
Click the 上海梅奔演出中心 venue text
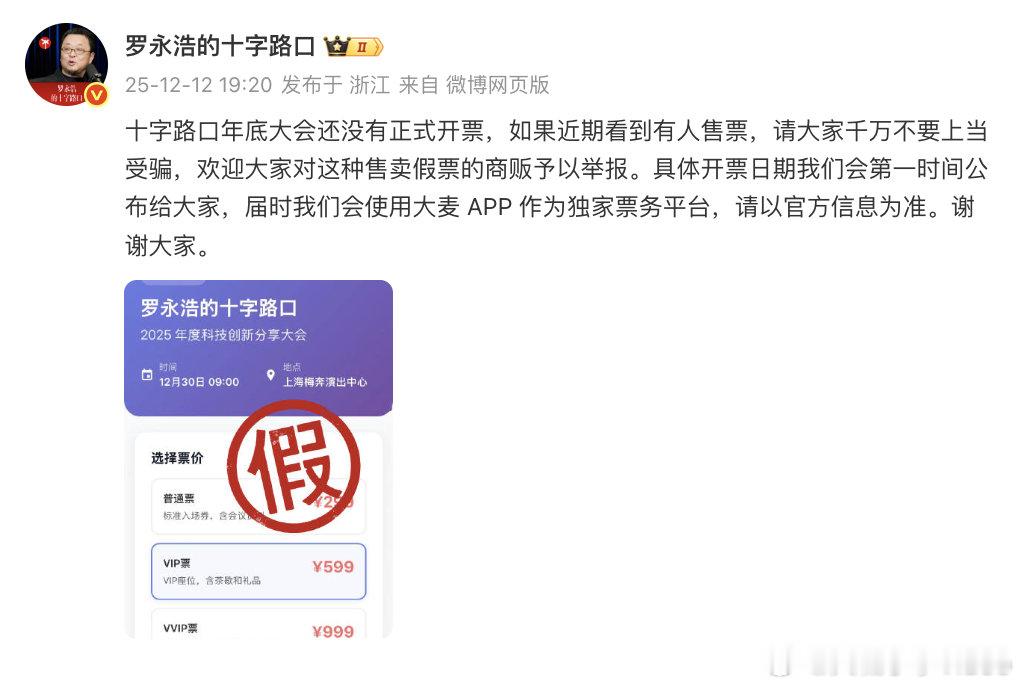click(325, 382)
